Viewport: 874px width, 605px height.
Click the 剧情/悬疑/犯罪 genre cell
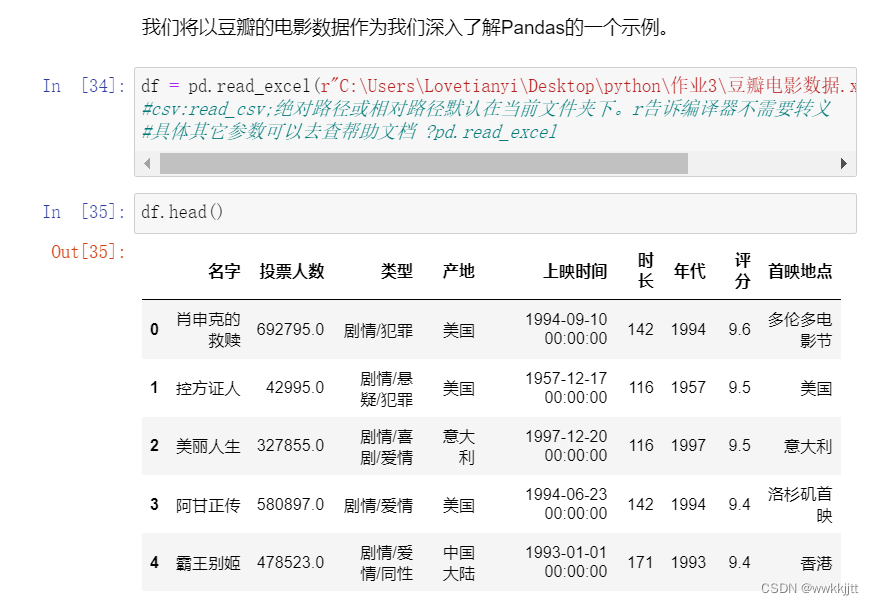[386, 389]
